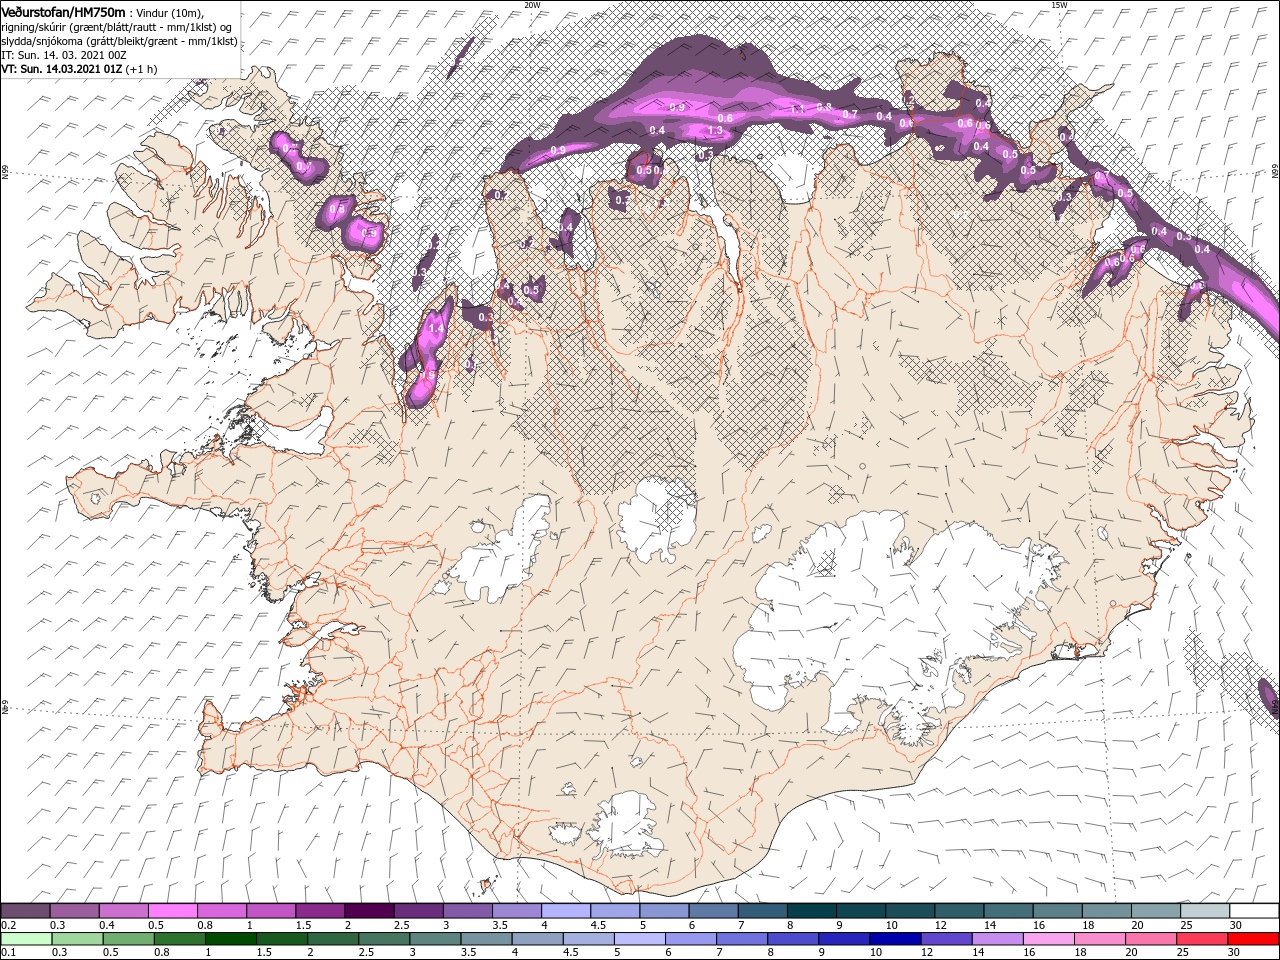Viewport: 1280px width, 960px height.
Task: Select the white swatch above the top-row 30 label
Action: pyautogui.click(x=1254, y=911)
